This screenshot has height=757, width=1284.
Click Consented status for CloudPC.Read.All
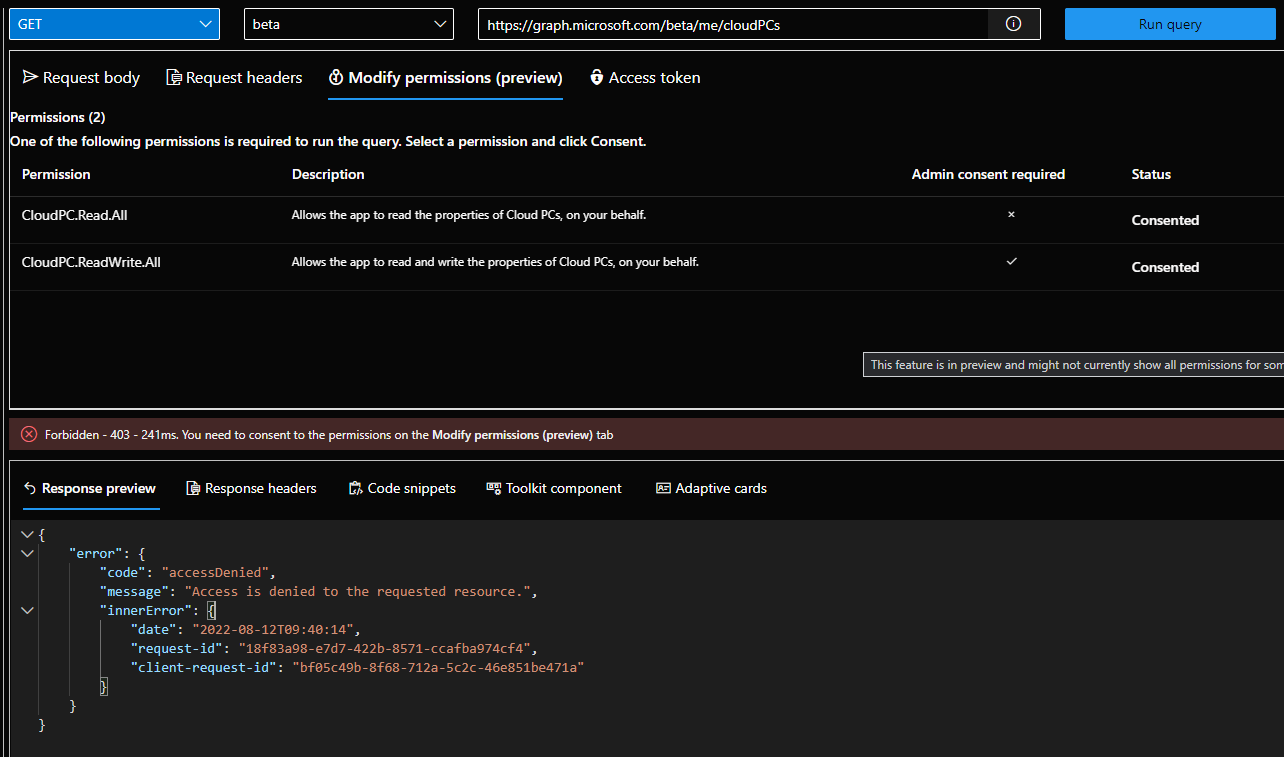coord(1165,220)
